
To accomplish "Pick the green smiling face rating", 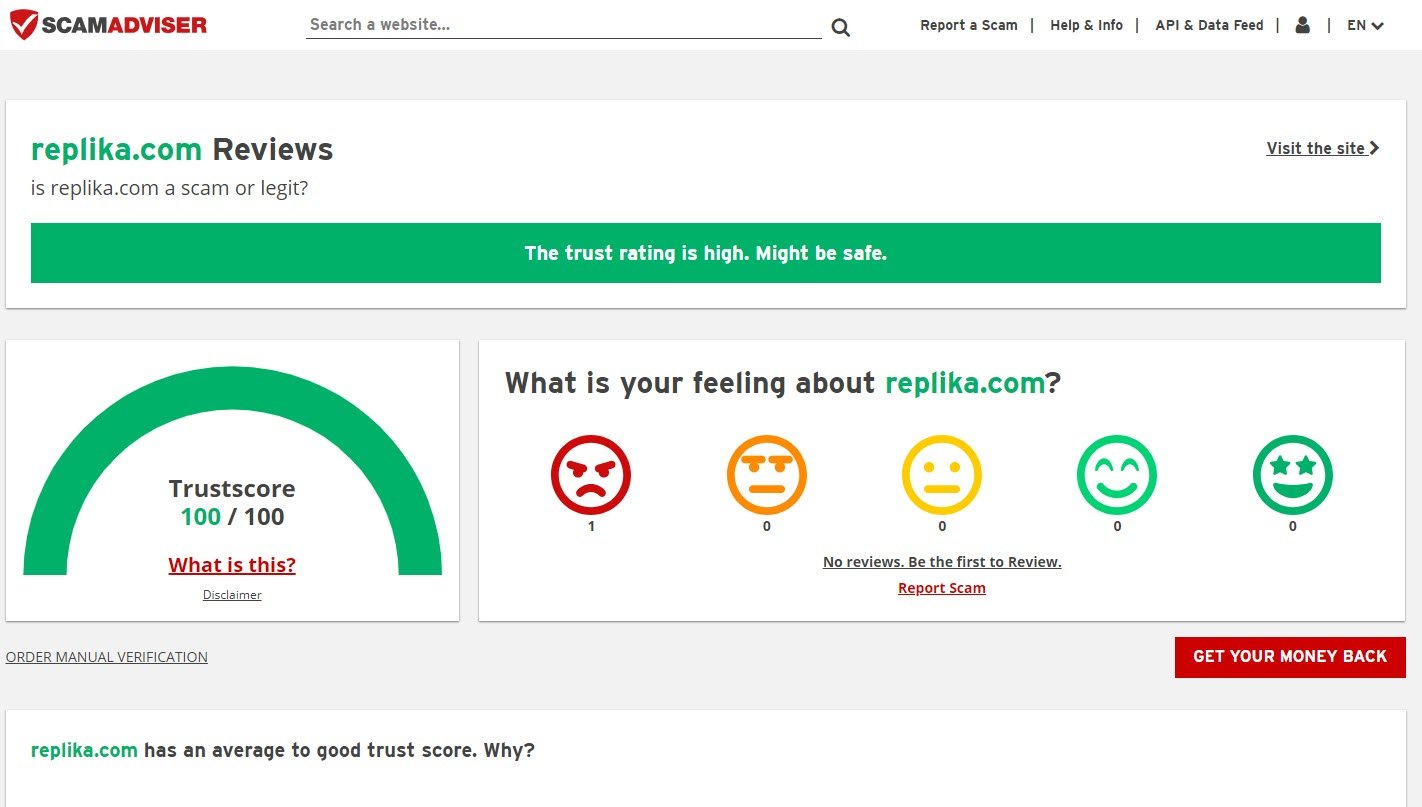I will [x=1117, y=475].
